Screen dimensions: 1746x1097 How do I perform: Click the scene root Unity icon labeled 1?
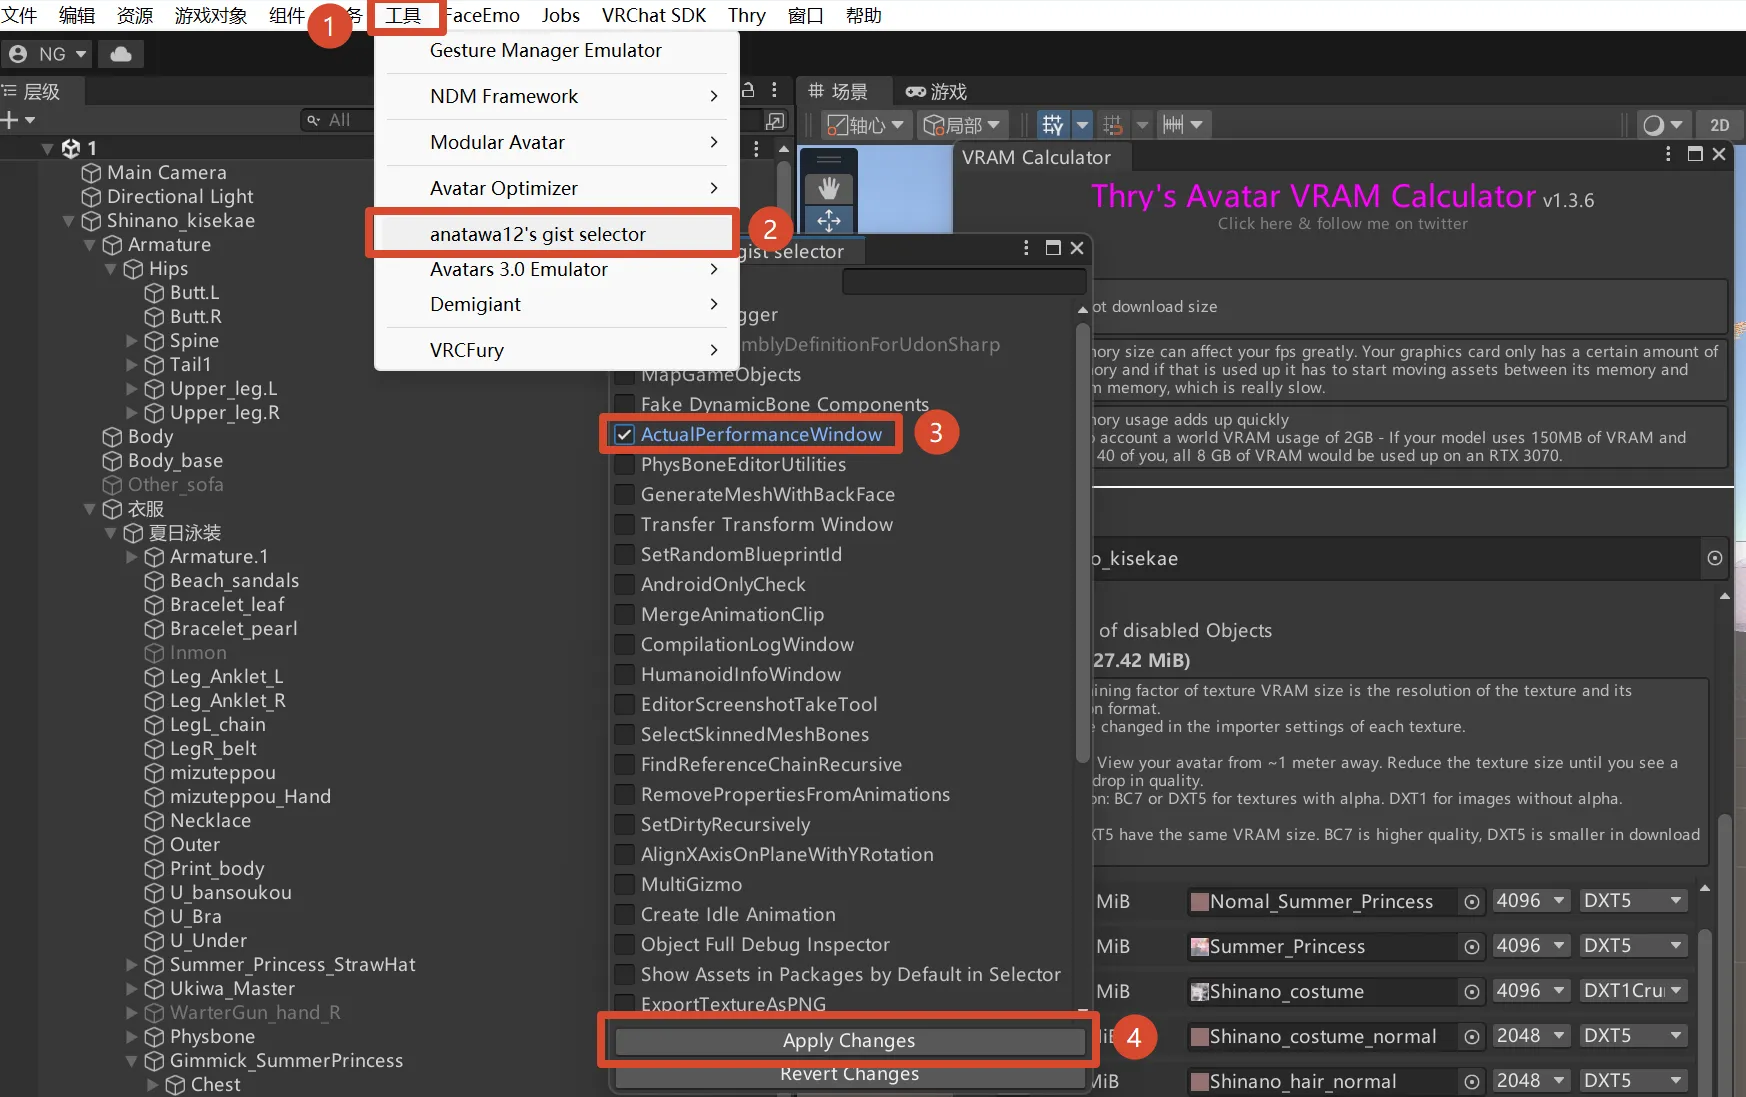pos(71,148)
